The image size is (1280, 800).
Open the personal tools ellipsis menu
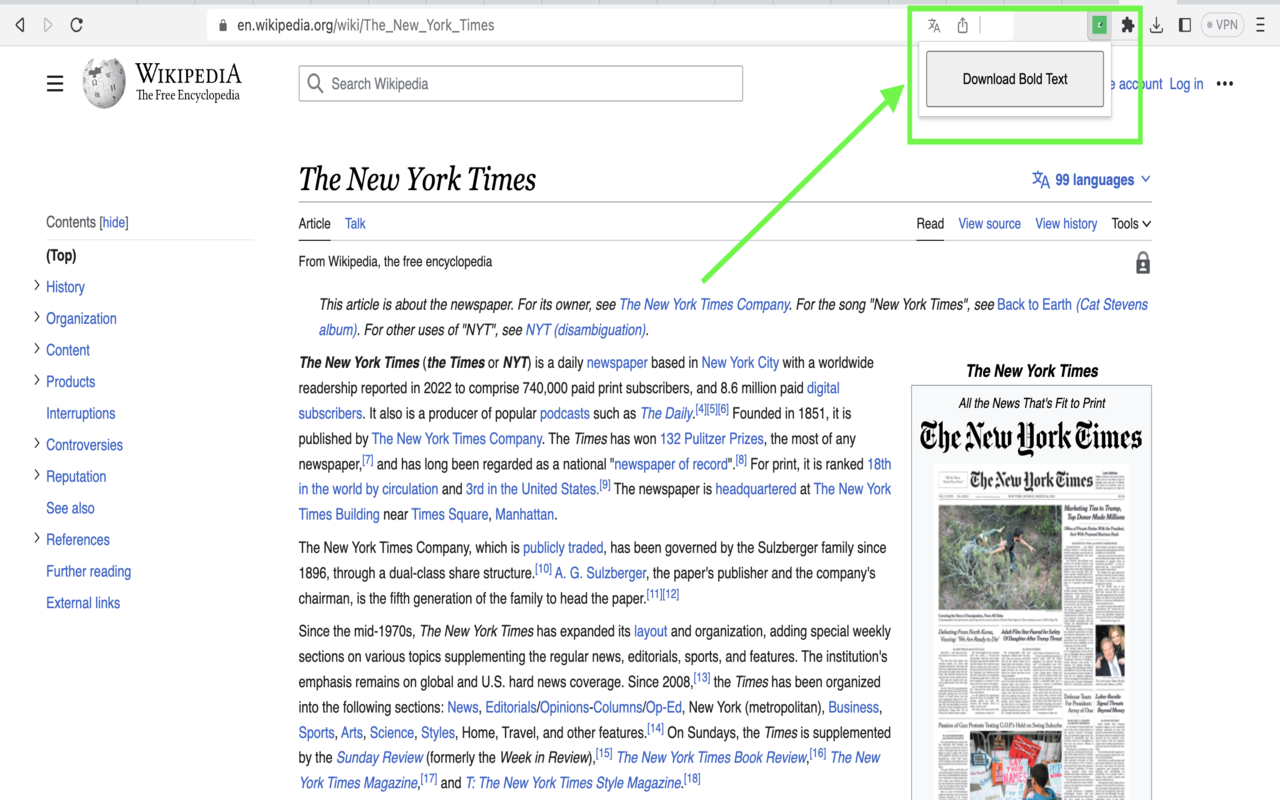(x=1225, y=84)
